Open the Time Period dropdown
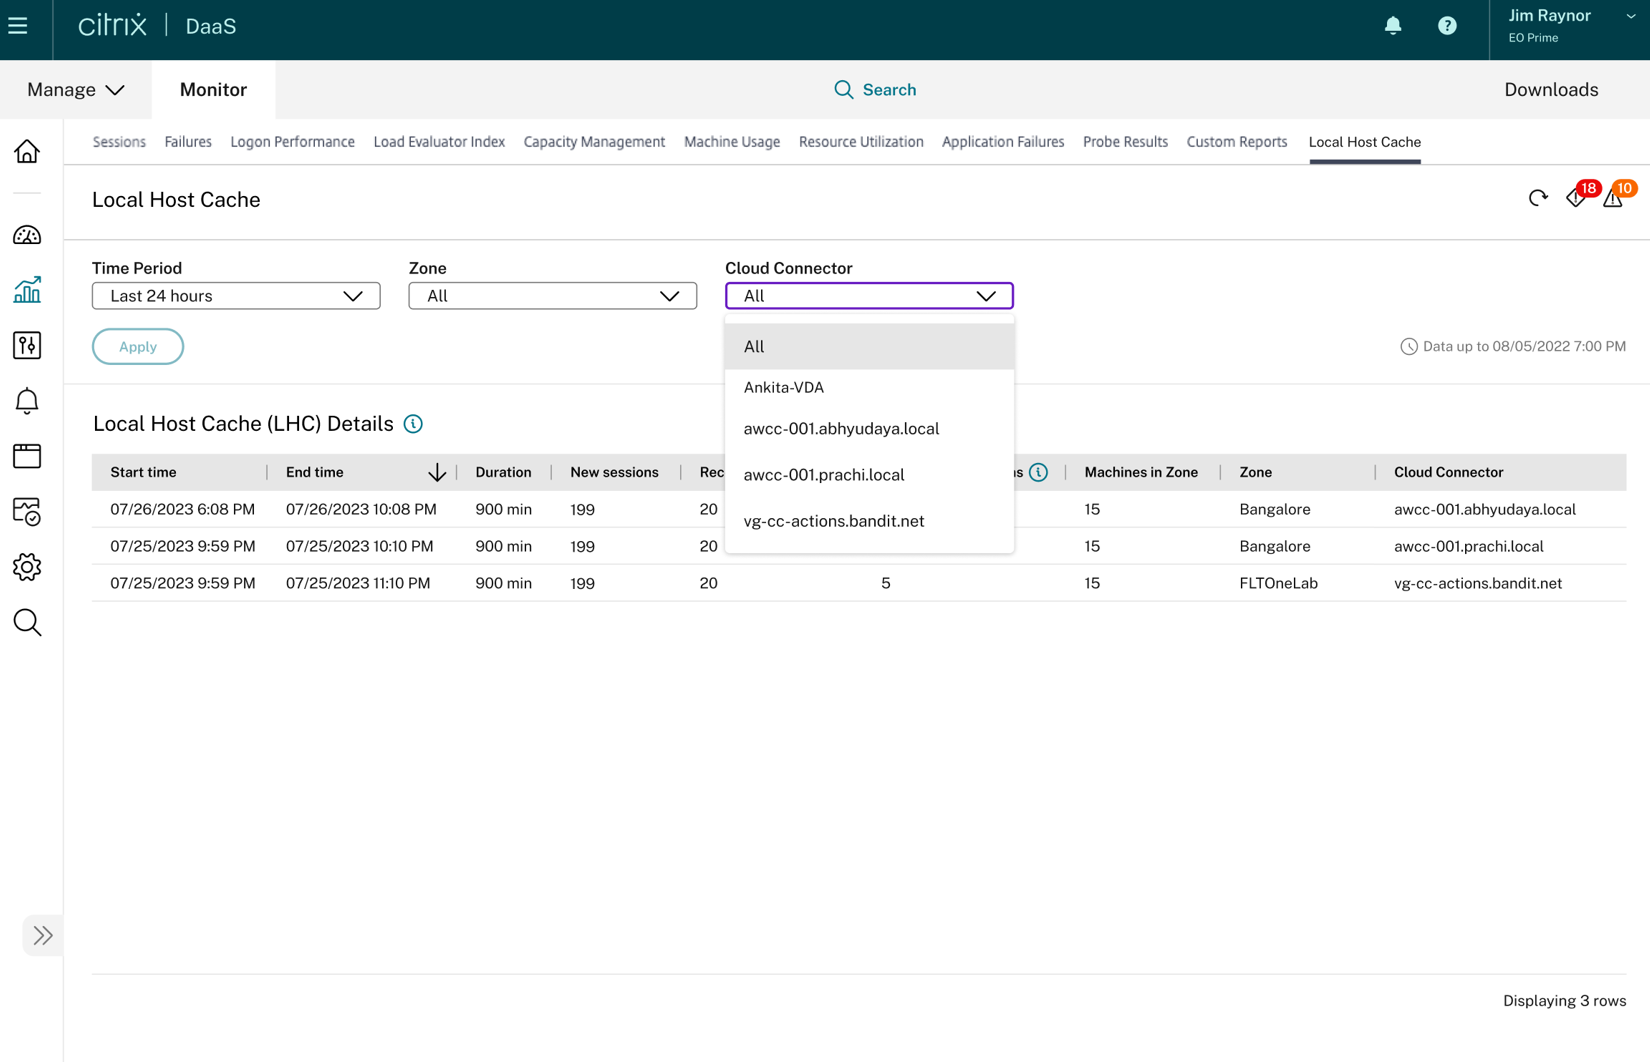This screenshot has height=1062, width=1650. tap(236, 296)
